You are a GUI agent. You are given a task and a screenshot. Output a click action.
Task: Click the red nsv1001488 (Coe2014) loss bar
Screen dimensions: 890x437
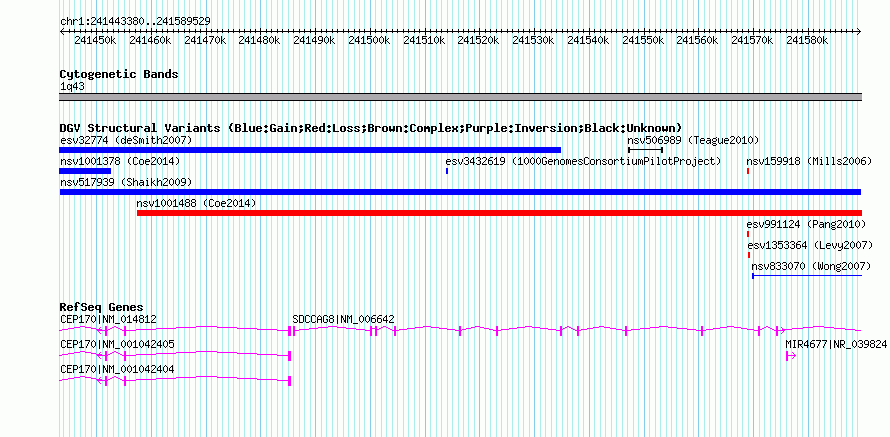click(499, 213)
